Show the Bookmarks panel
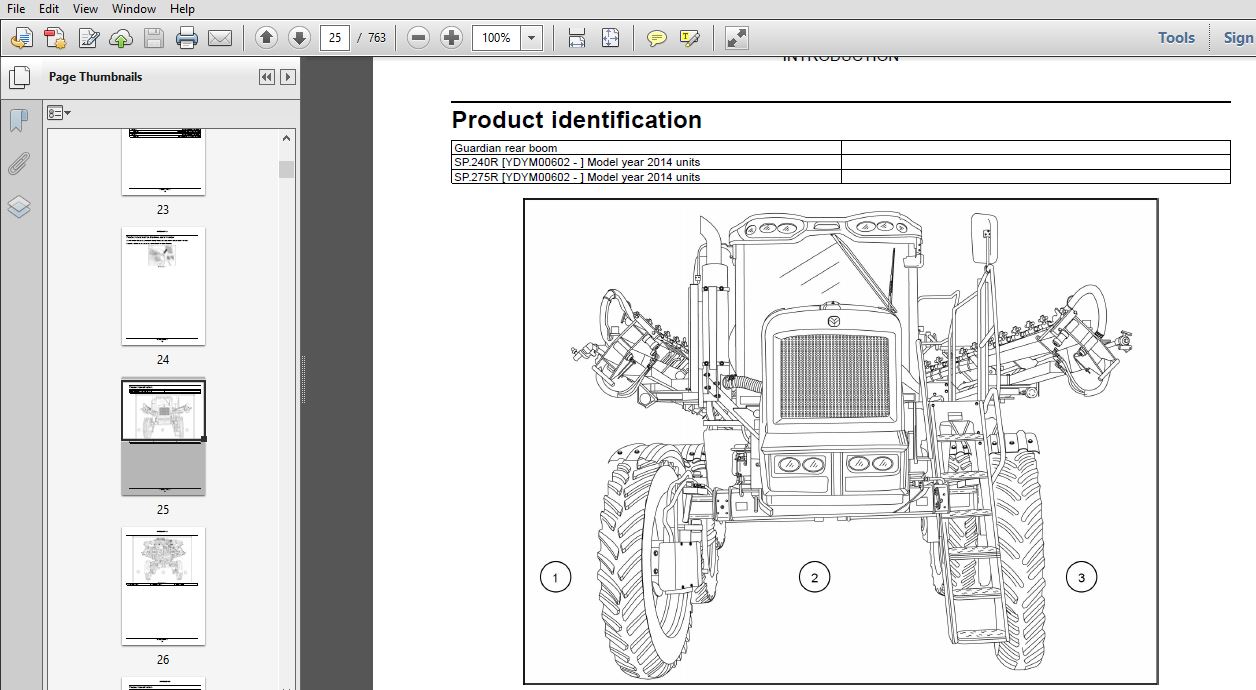Screen dimensions: 1256x690 click(18, 121)
